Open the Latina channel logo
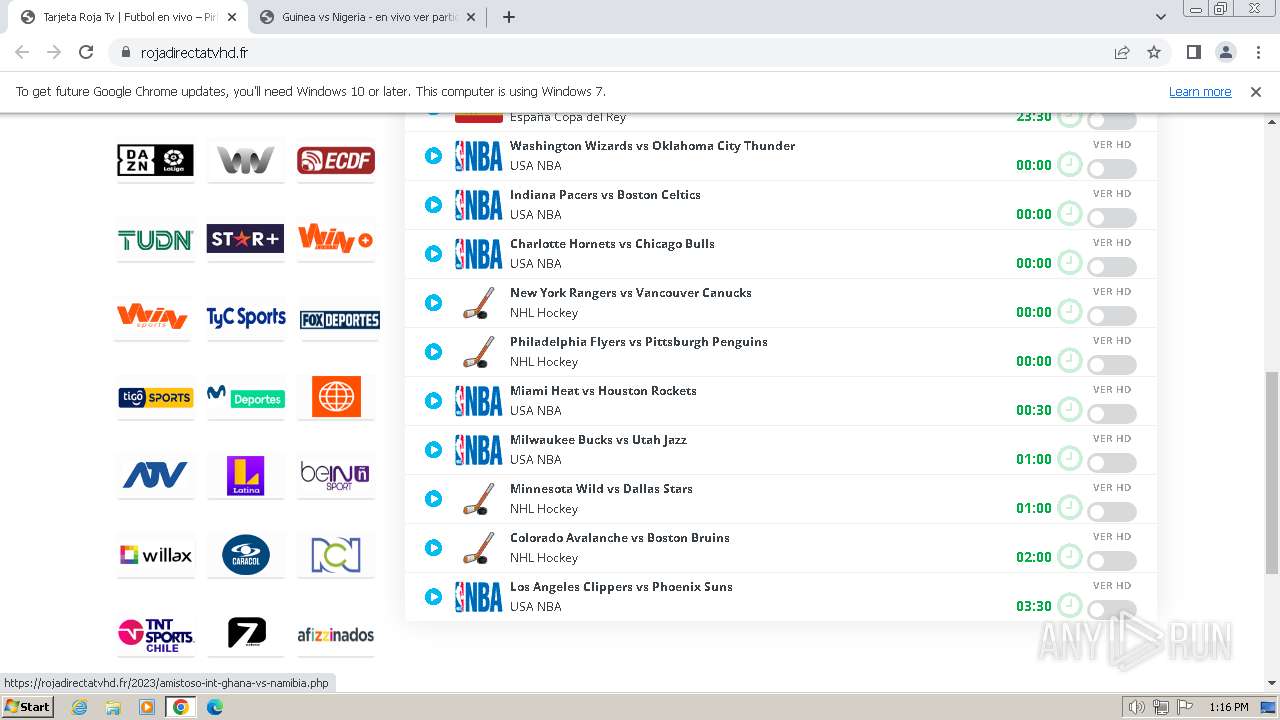This screenshot has width=1280, height=720. [245, 476]
